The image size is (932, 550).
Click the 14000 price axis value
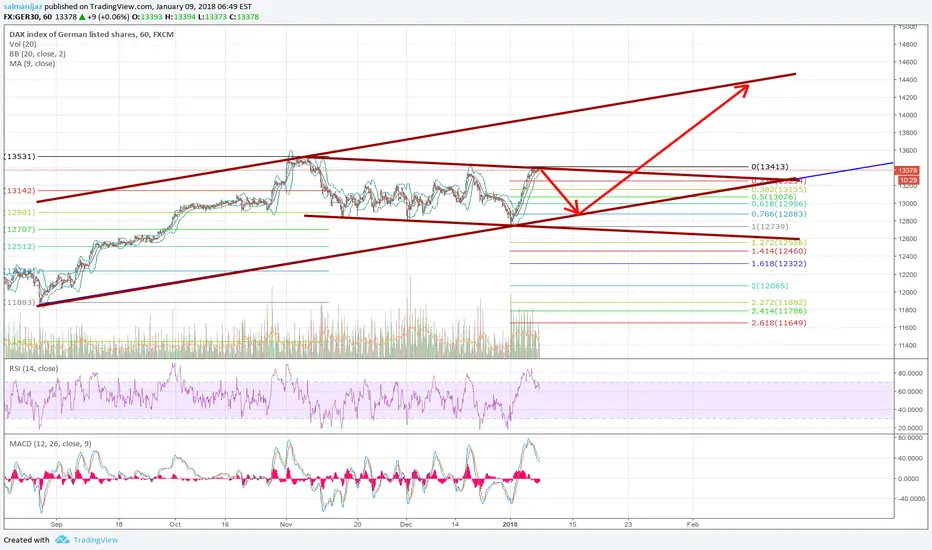[x=907, y=115]
